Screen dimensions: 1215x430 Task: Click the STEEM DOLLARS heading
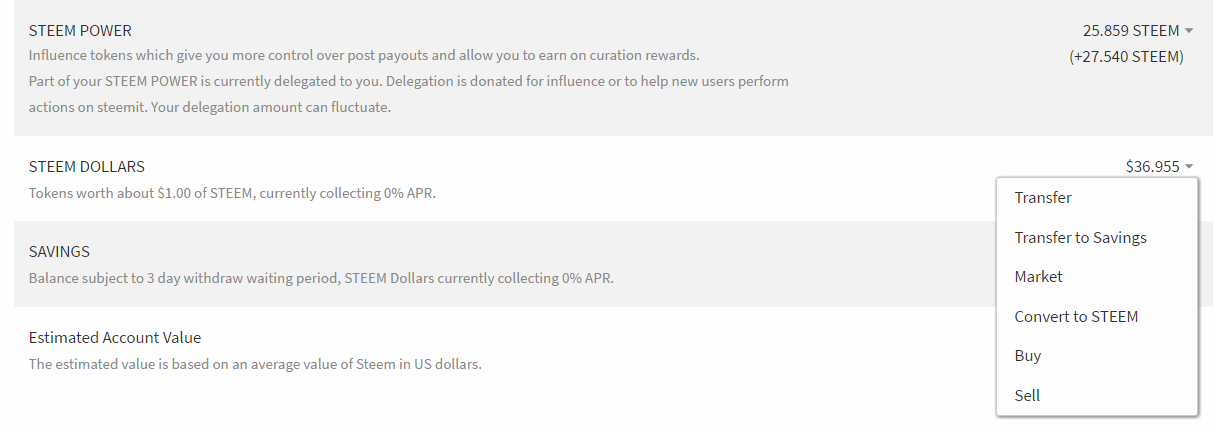click(87, 167)
